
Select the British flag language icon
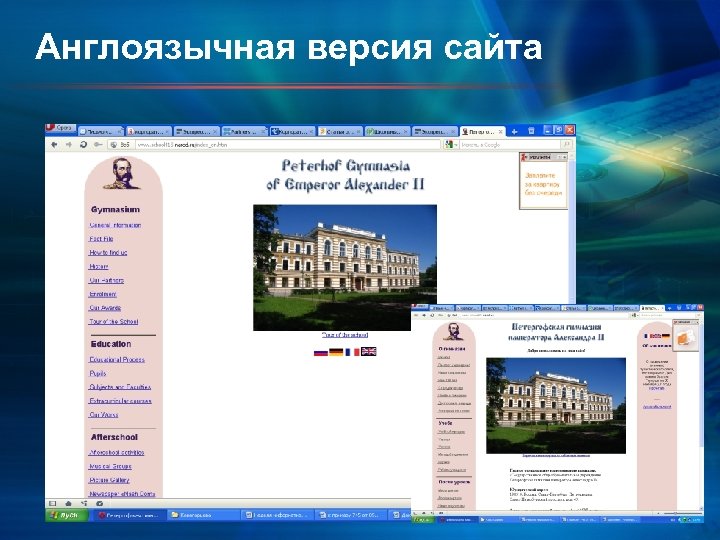(369, 352)
